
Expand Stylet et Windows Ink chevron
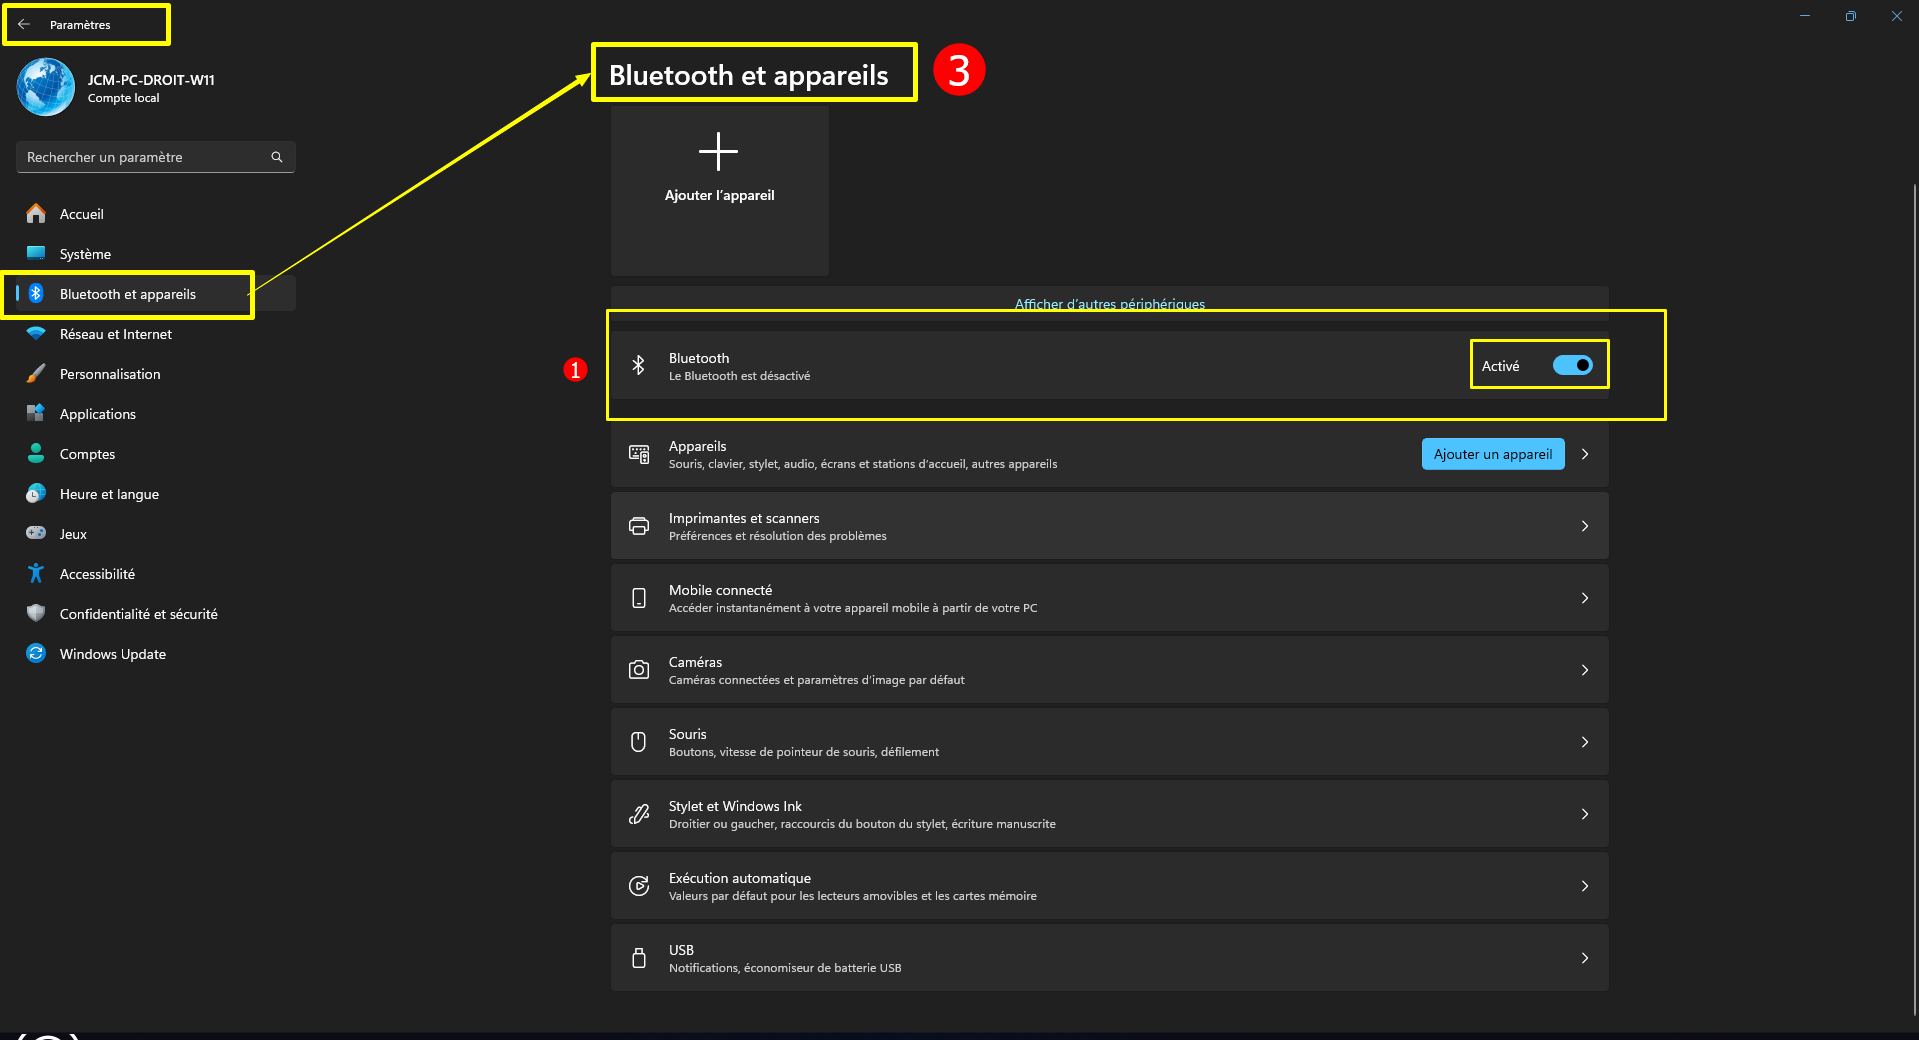pos(1585,814)
